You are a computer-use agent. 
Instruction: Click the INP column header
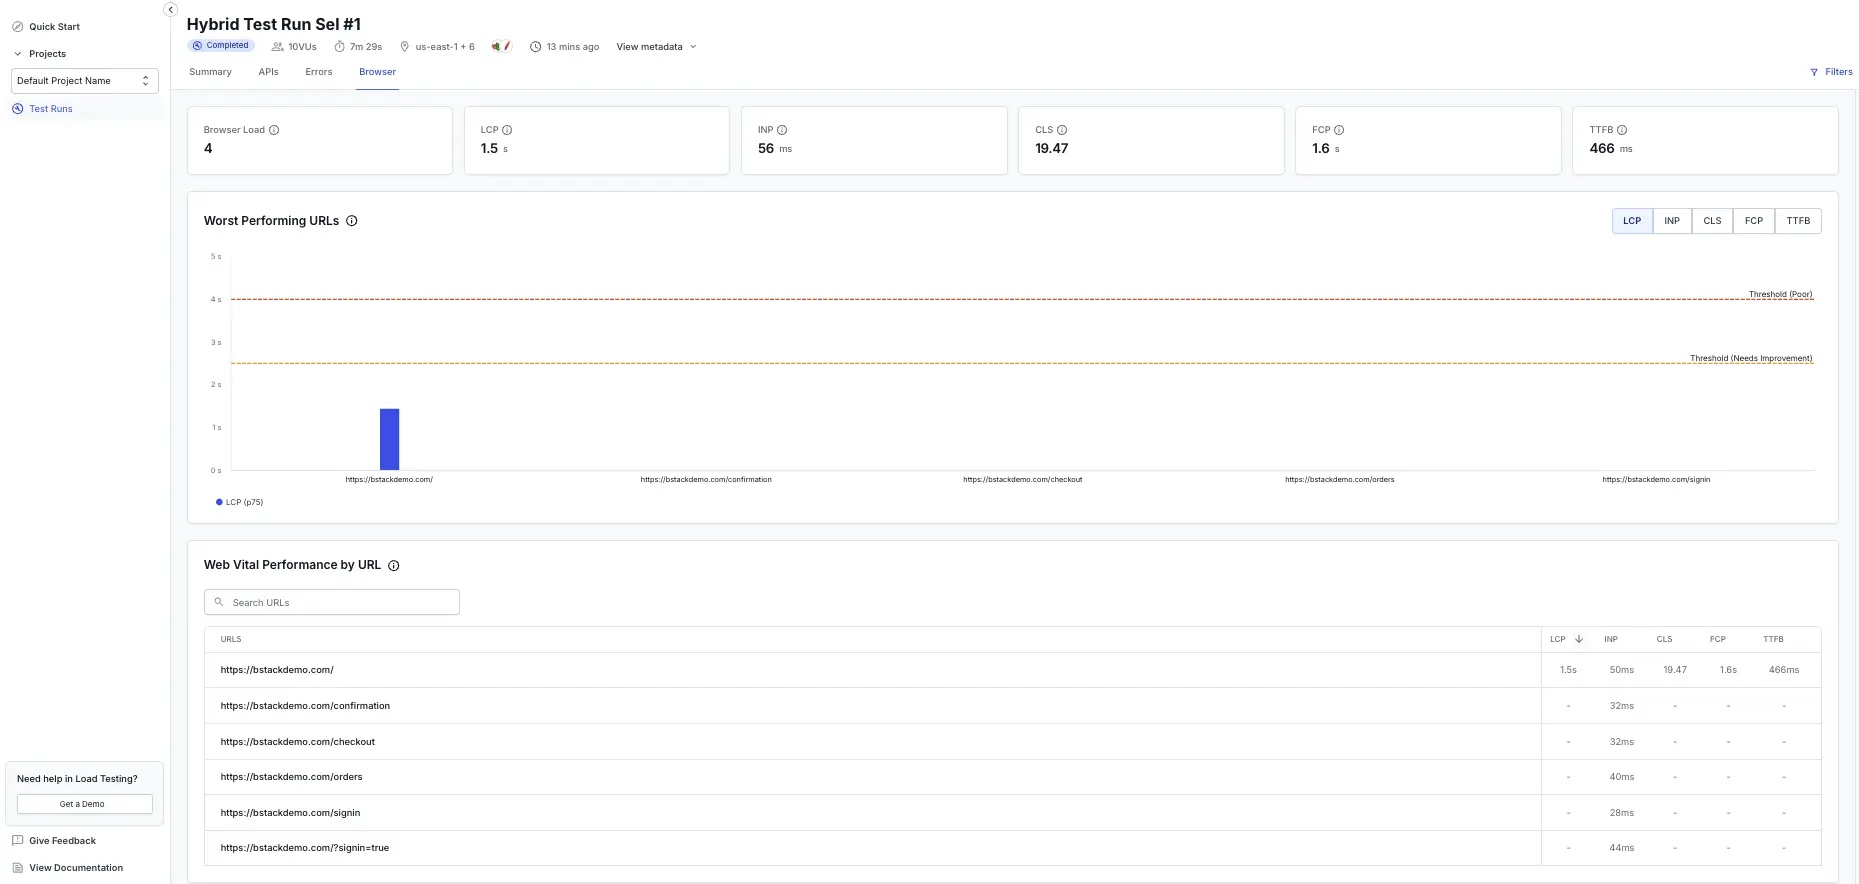1611,639
